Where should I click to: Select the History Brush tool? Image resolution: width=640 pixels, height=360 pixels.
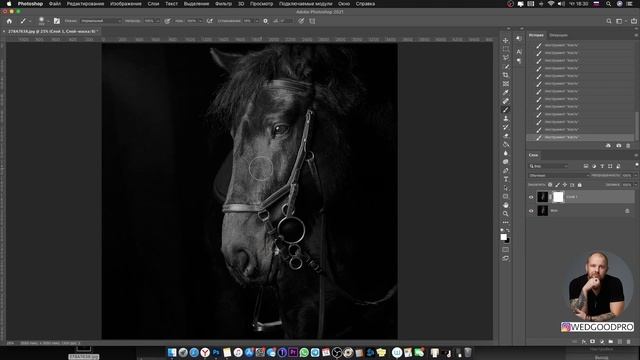(506, 127)
